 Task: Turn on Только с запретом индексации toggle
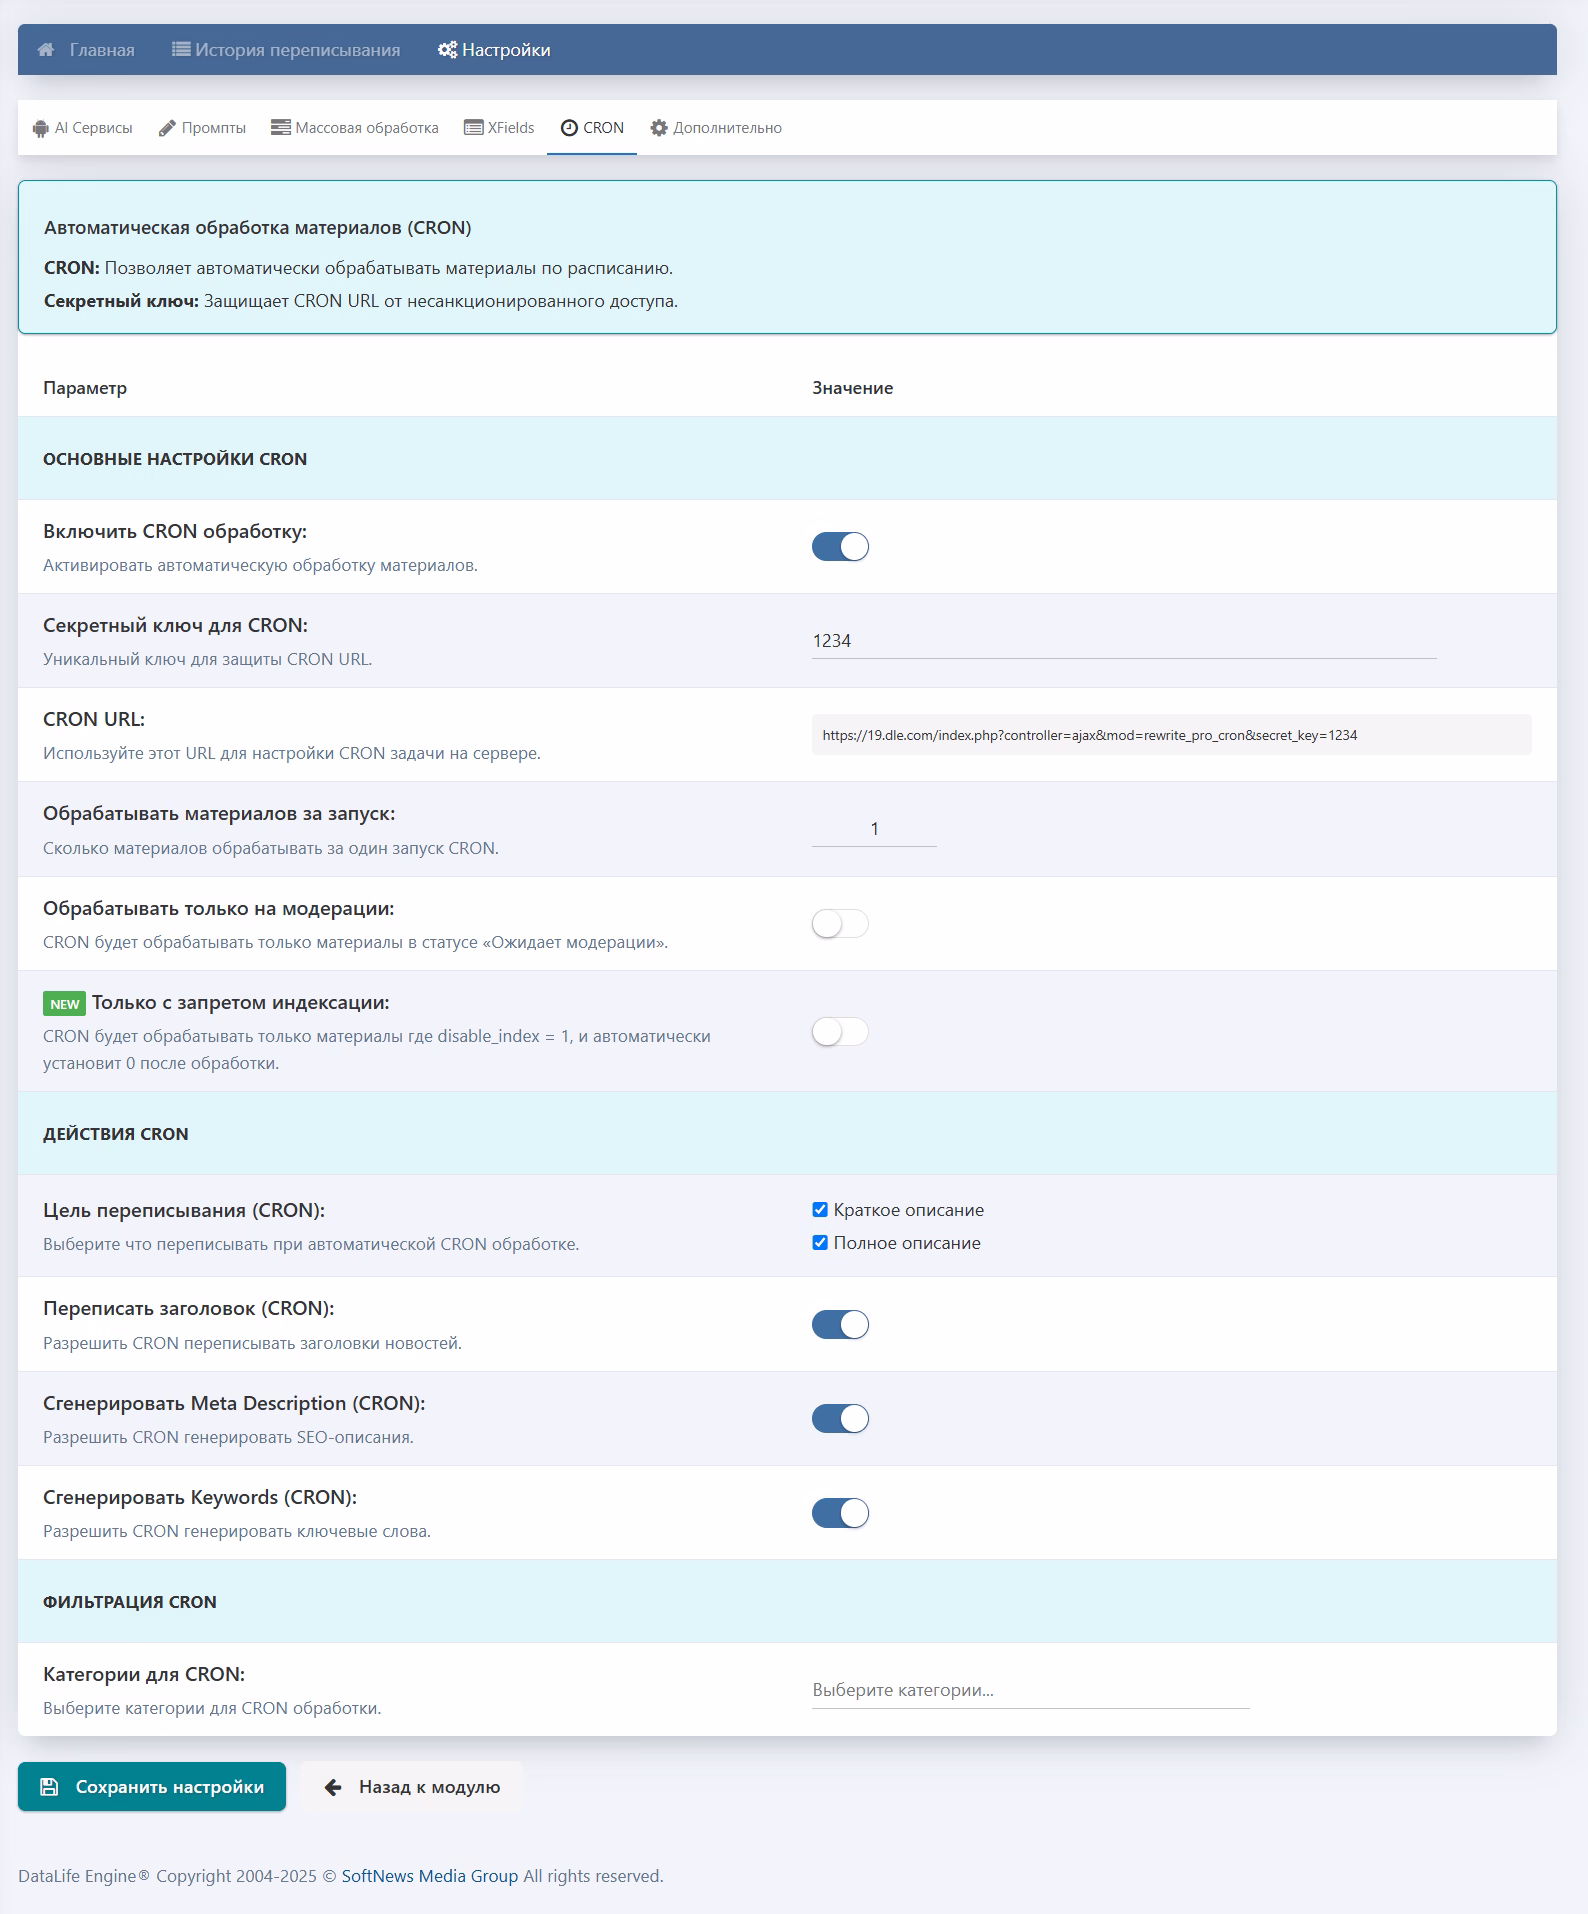840,1032
